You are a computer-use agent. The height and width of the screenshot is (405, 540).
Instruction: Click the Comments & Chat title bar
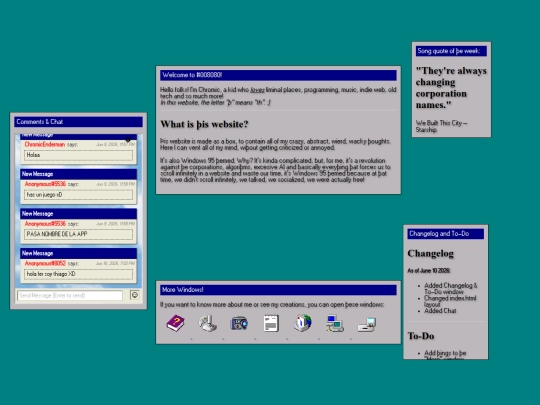pos(78,122)
